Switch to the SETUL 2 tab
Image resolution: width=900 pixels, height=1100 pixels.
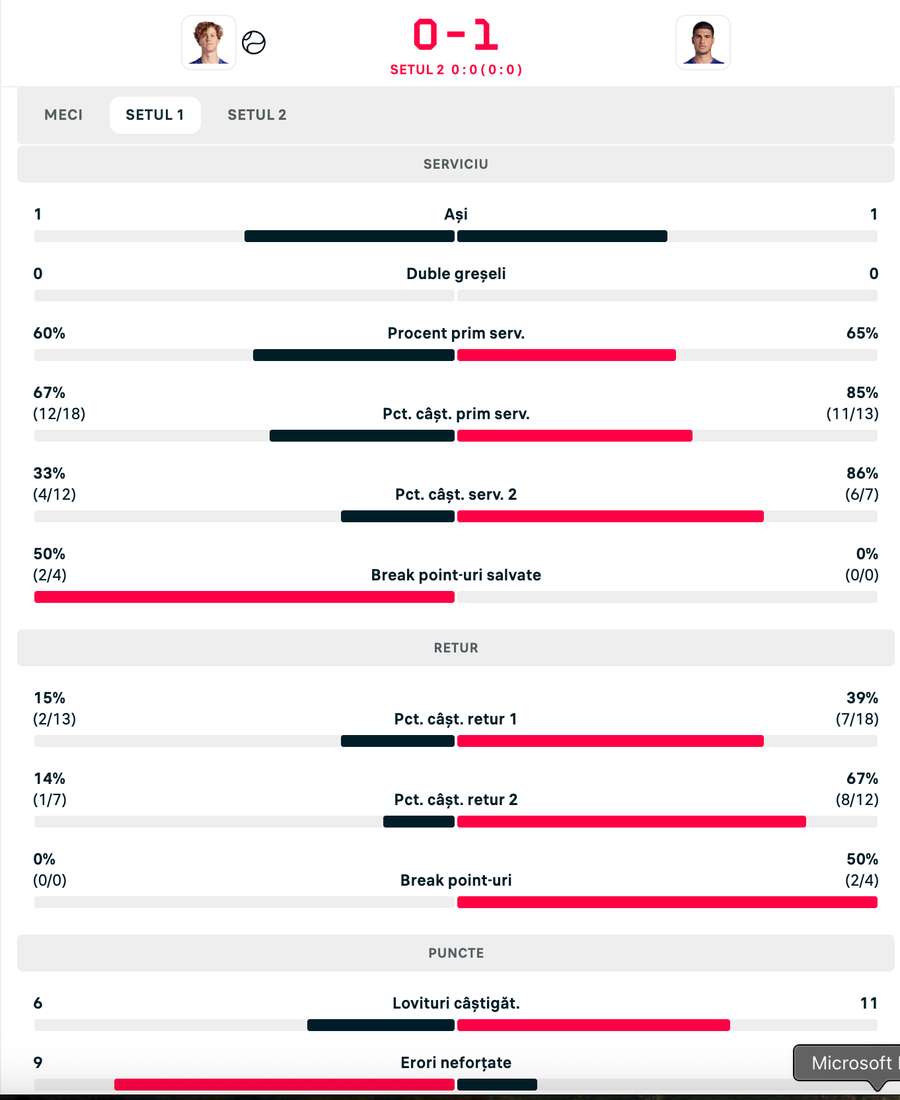tap(256, 114)
